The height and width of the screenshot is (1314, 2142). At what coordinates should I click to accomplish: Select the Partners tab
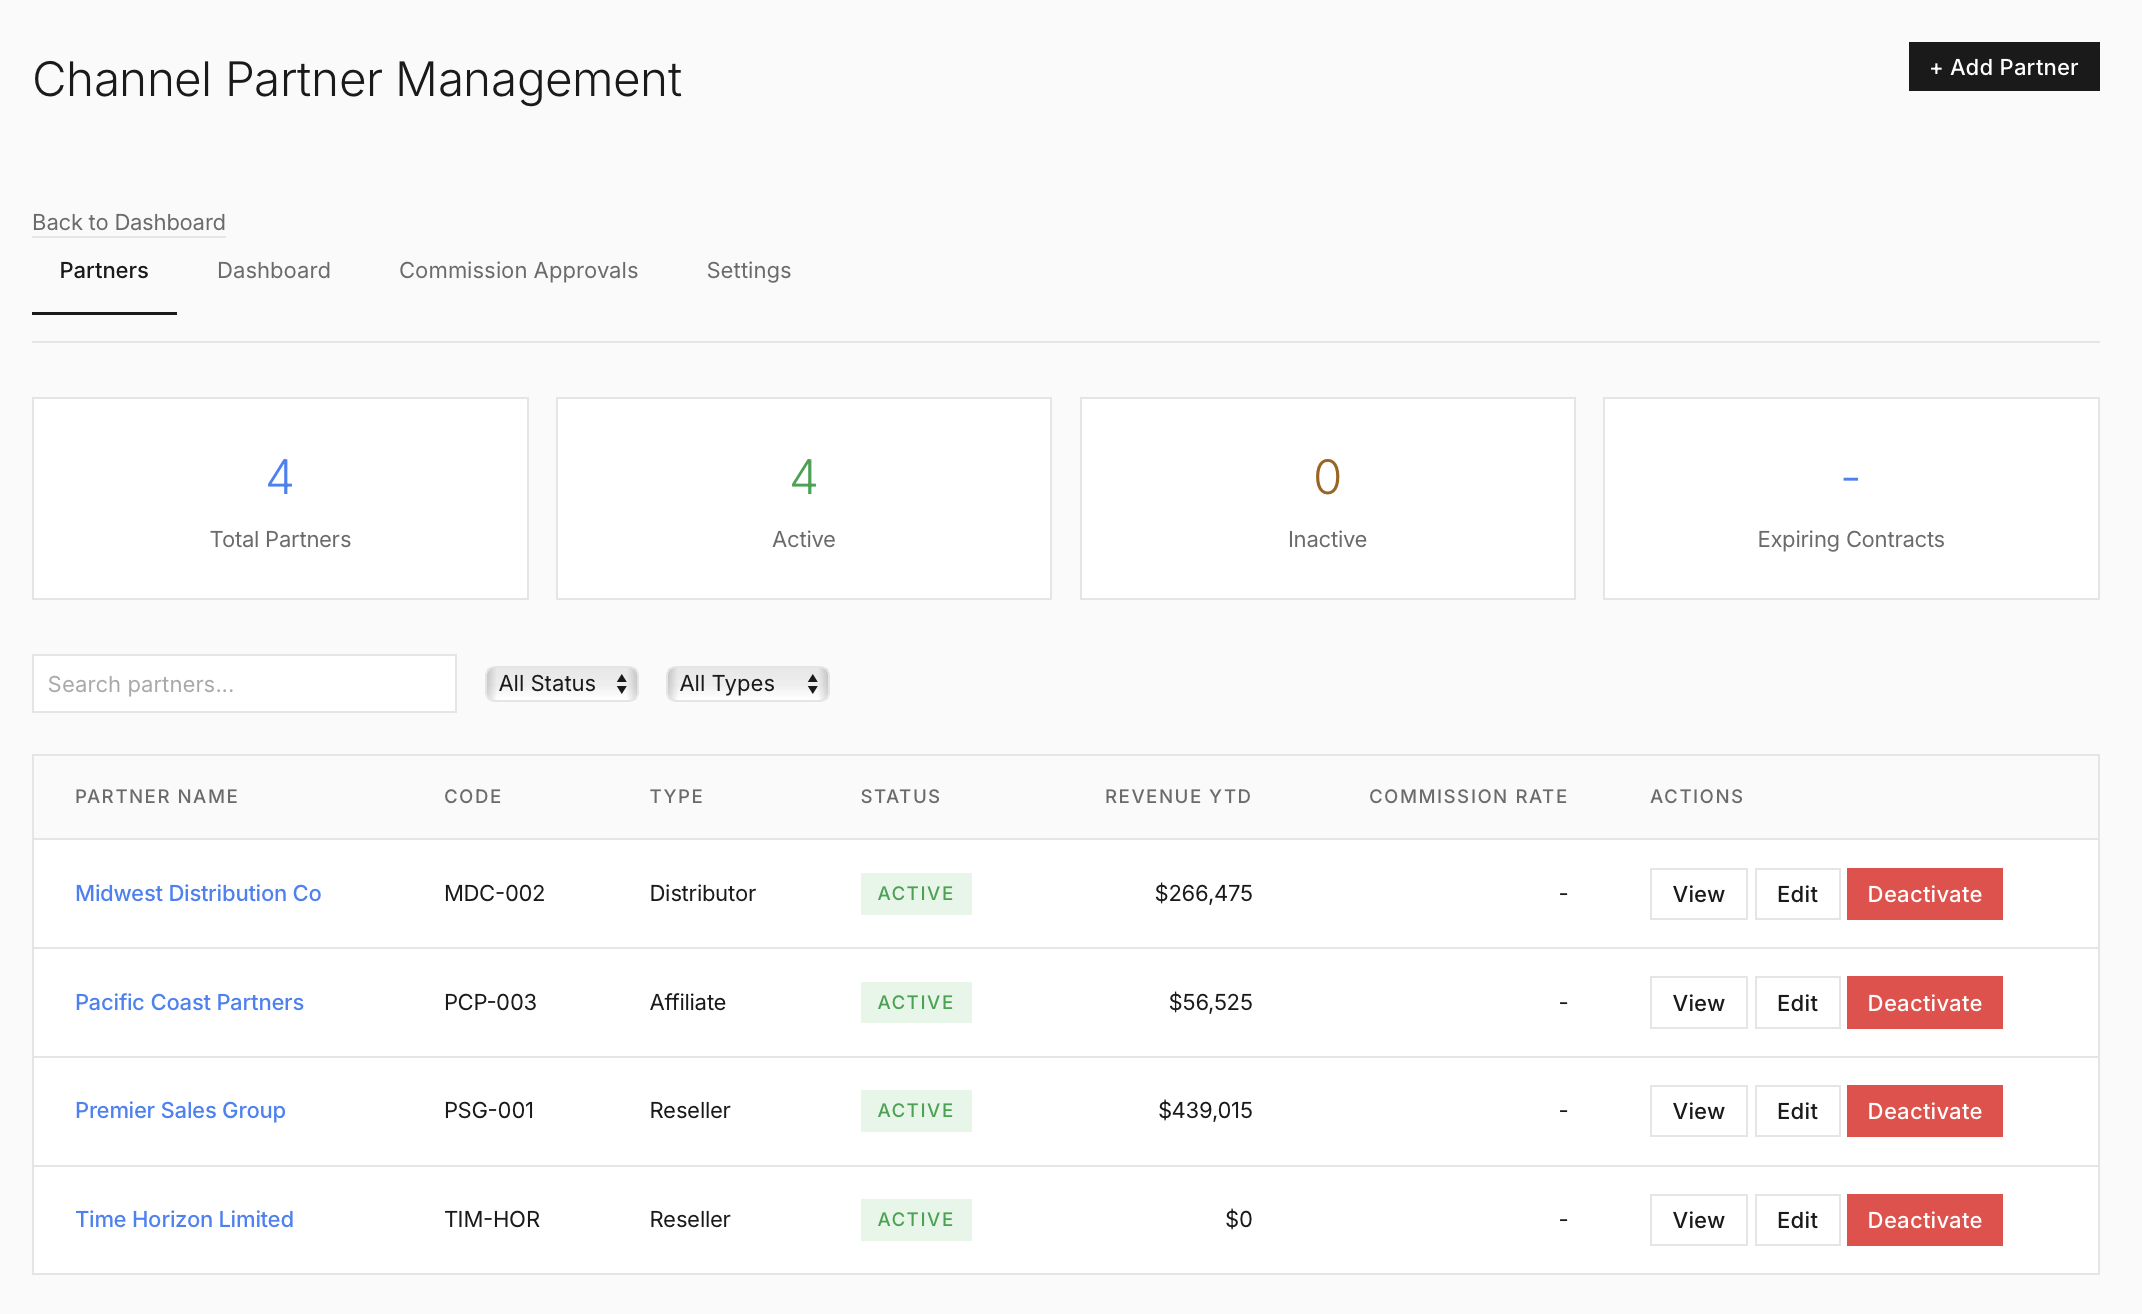coord(104,270)
